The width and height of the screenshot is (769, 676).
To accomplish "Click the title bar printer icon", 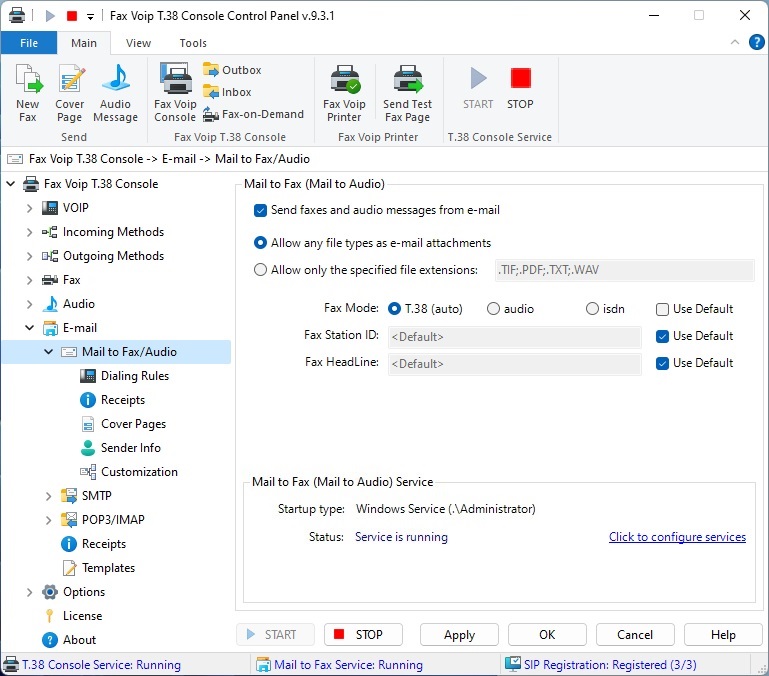I will click(17, 15).
